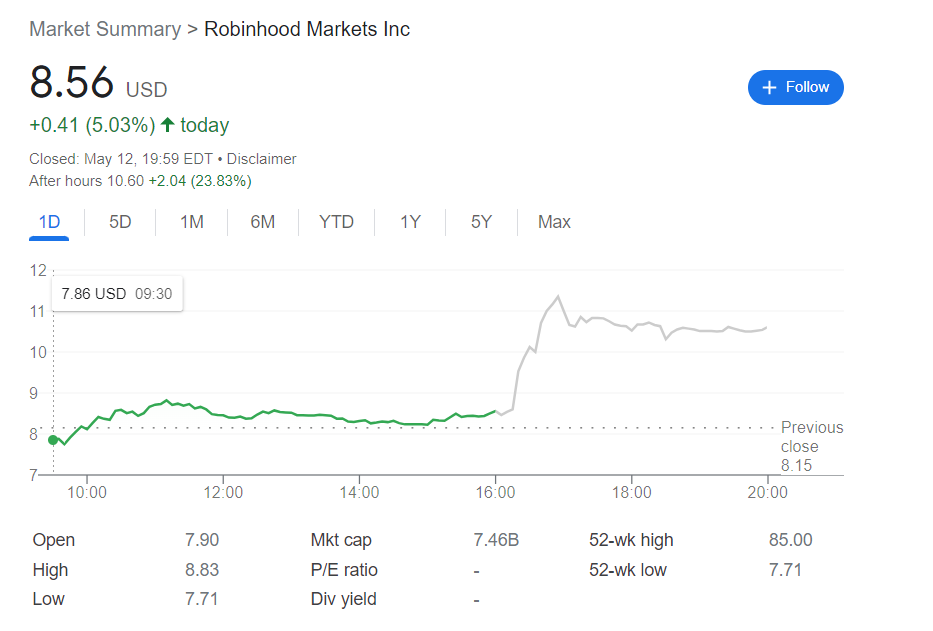The width and height of the screenshot is (933, 631).
Task: Click the 7.86 USD chart tooltip
Action: tap(117, 293)
